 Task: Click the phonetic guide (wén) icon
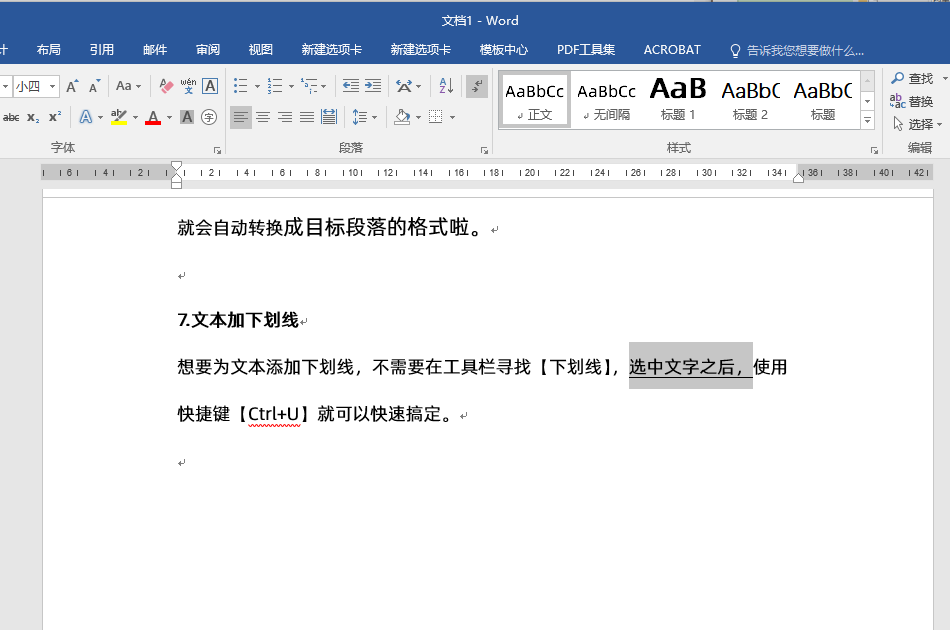tap(188, 86)
